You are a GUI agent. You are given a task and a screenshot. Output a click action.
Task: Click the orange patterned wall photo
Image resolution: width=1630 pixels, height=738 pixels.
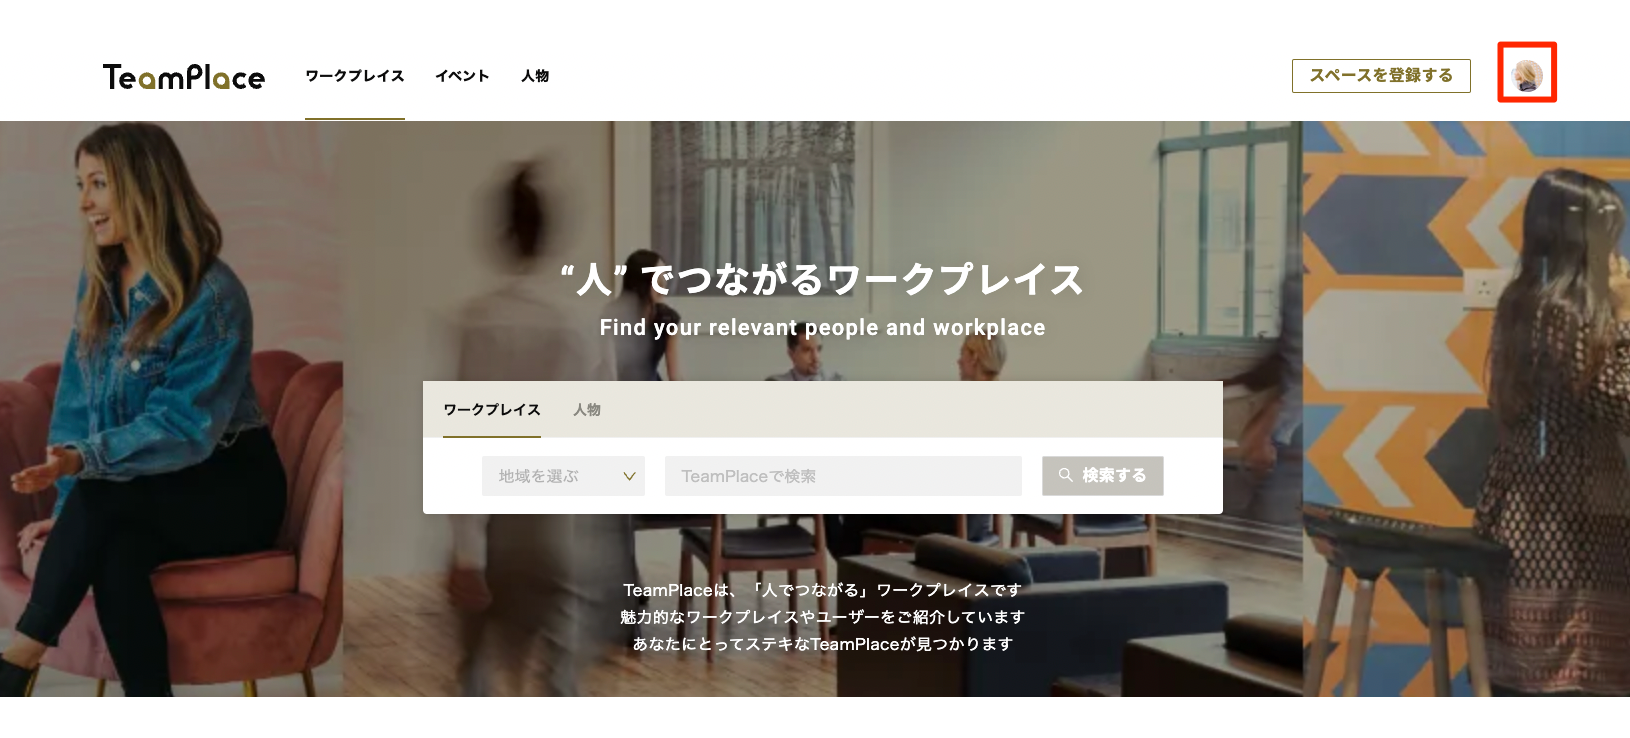click(1466, 409)
